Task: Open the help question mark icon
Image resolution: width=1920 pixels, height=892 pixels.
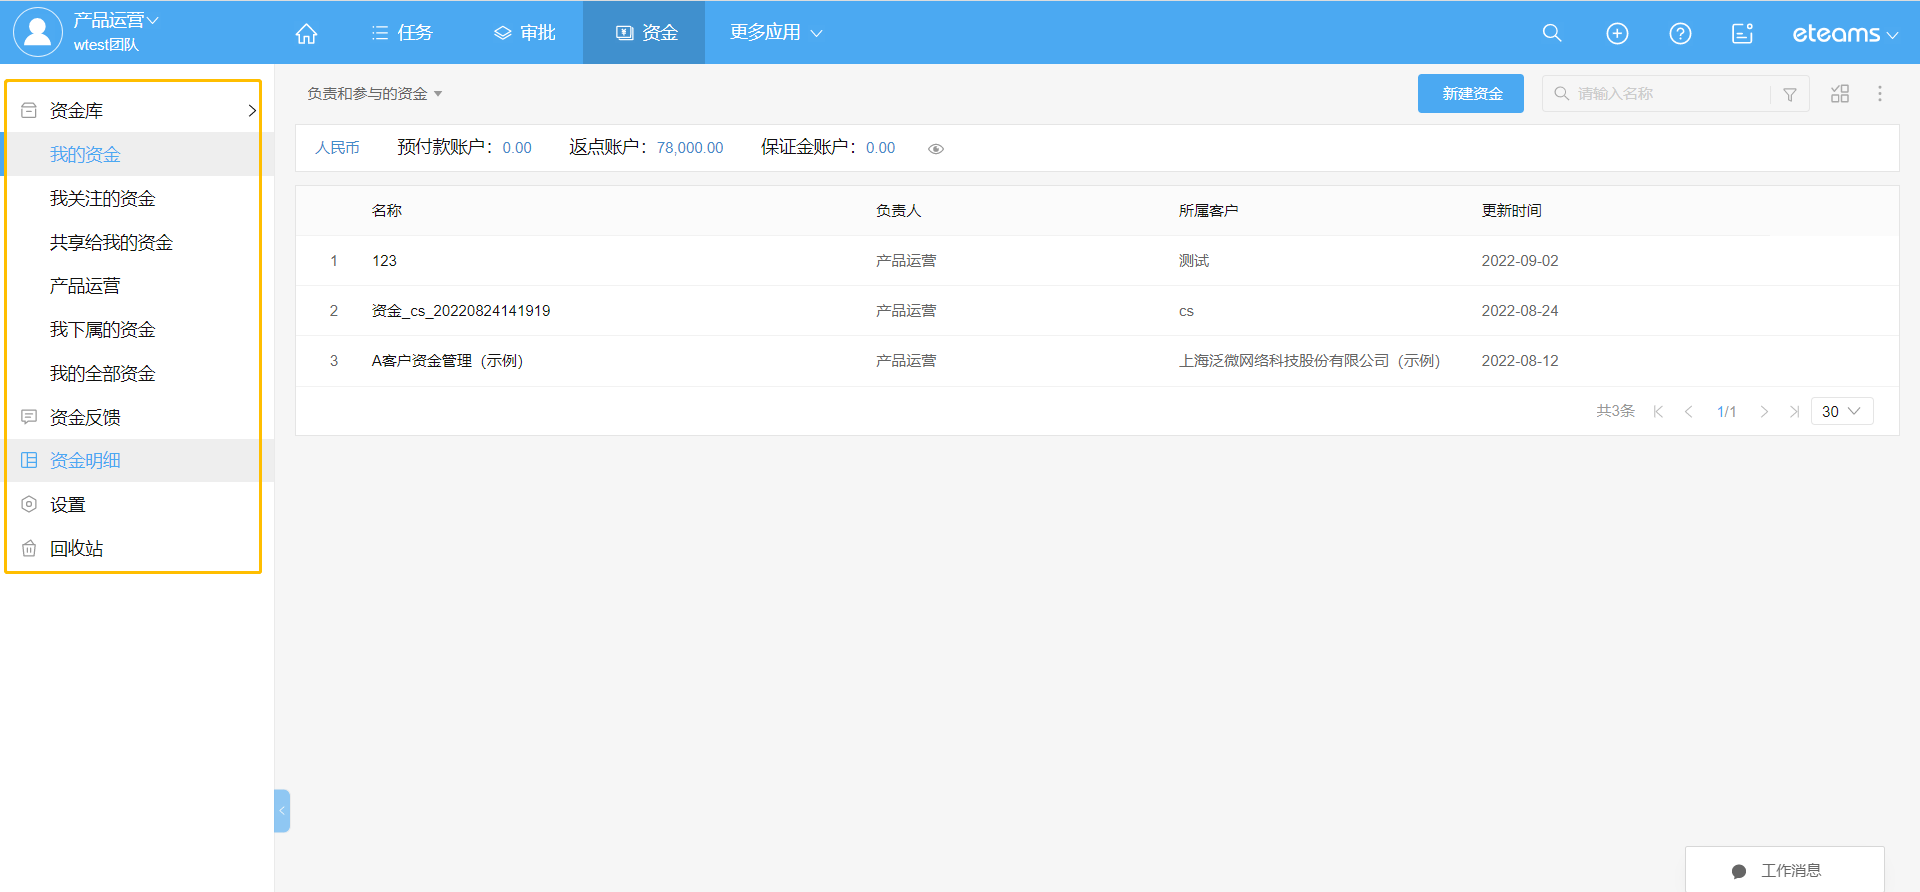Action: (1680, 33)
